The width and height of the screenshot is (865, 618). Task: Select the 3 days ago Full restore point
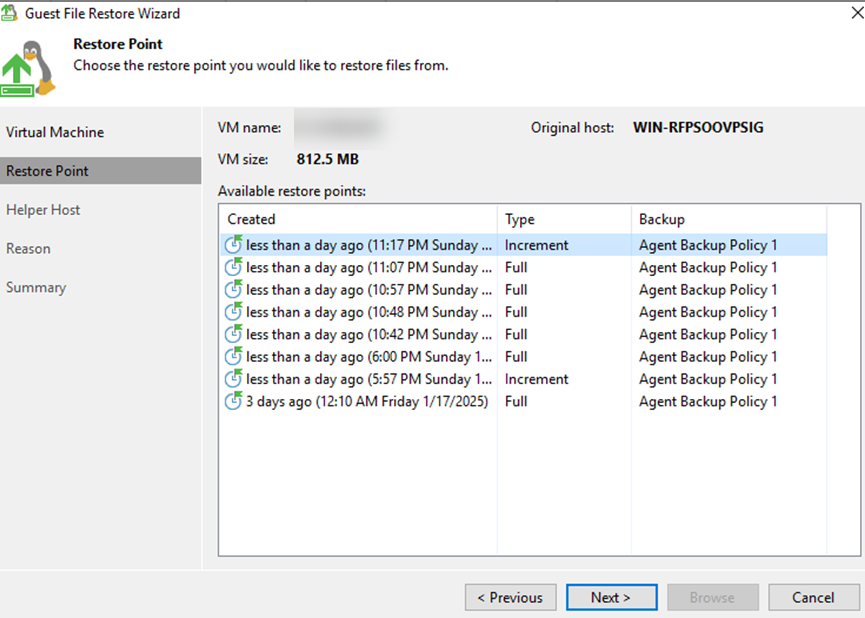point(367,401)
